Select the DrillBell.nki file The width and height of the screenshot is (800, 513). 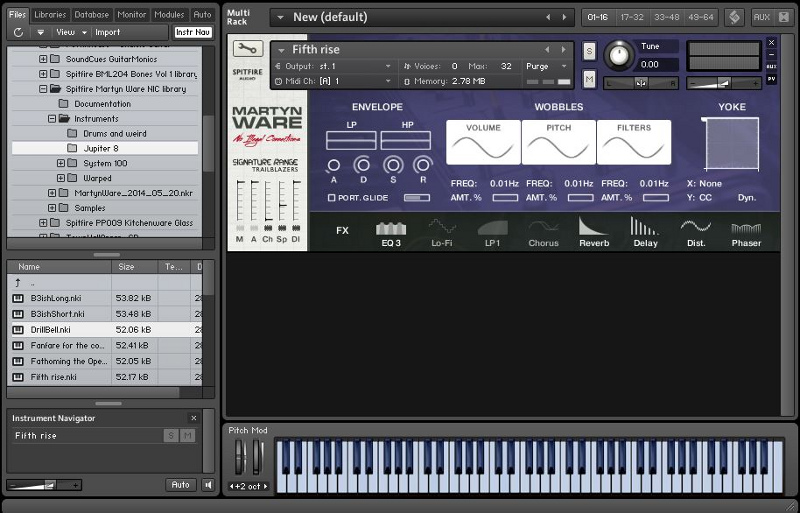tap(107, 329)
